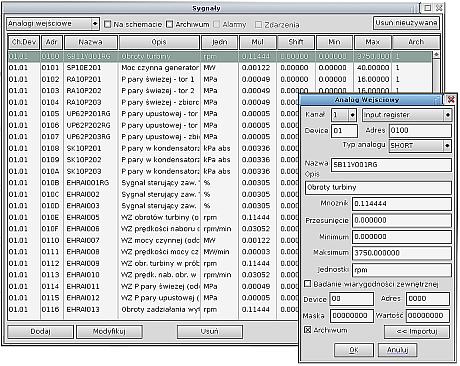This screenshot has height=366, width=460.
Task: Click the << Importuj button
Action: pyautogui.click(x=417, y=332)
